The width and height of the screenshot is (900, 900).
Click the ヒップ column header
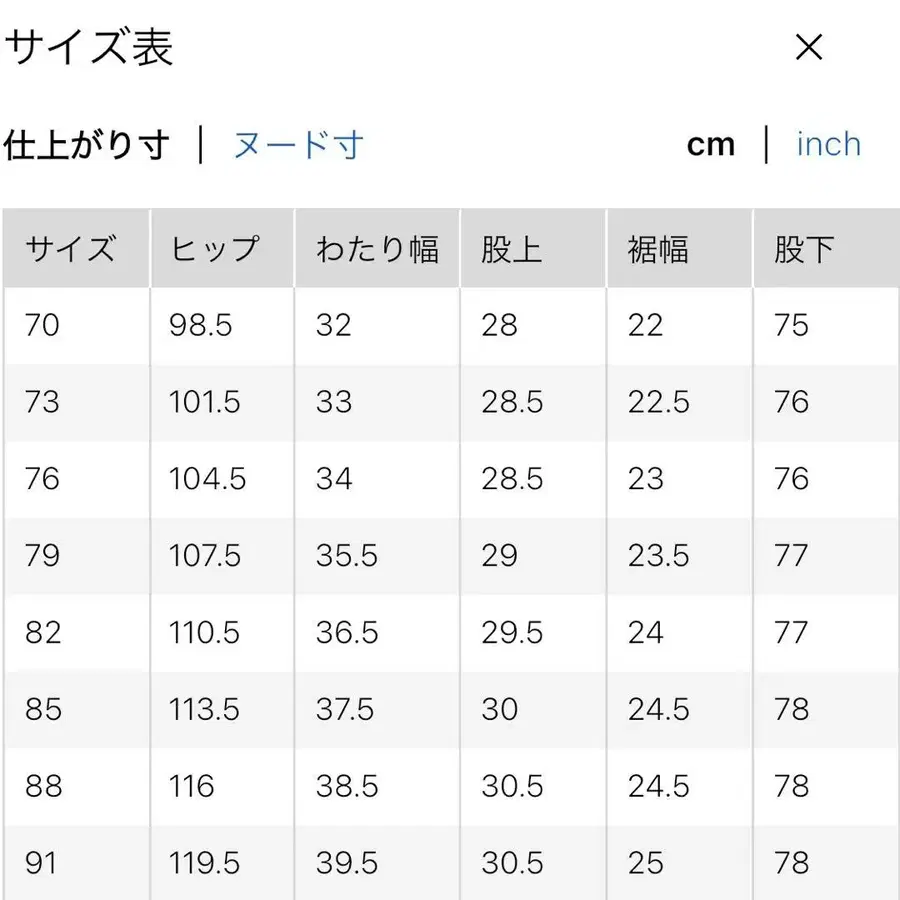point(213,248)
